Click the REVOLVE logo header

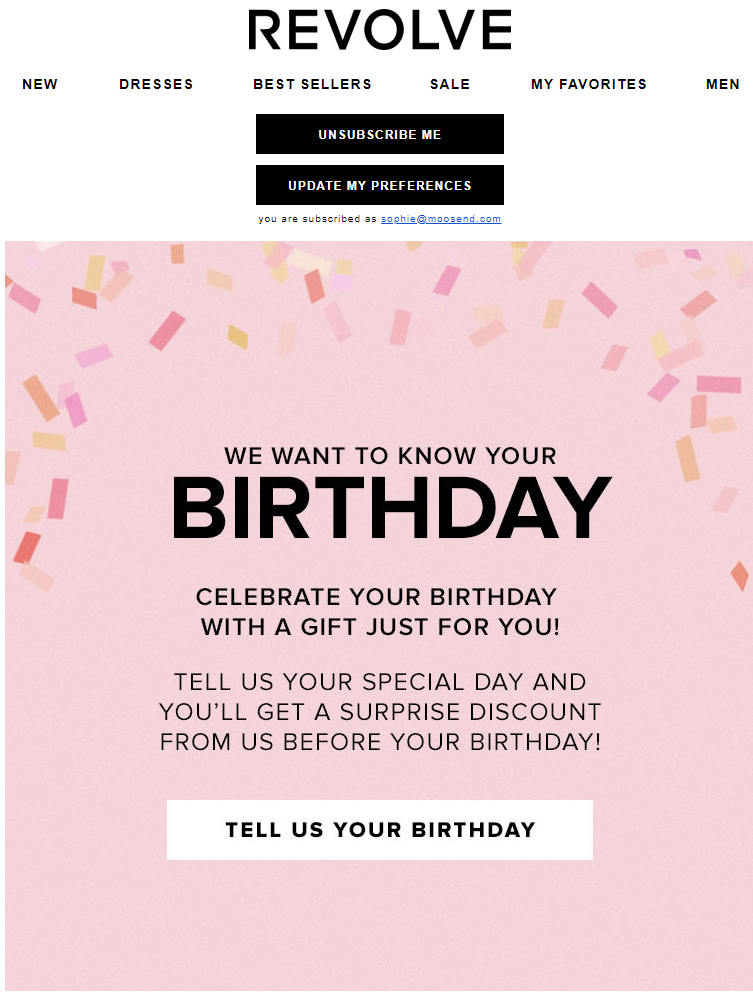379,30
